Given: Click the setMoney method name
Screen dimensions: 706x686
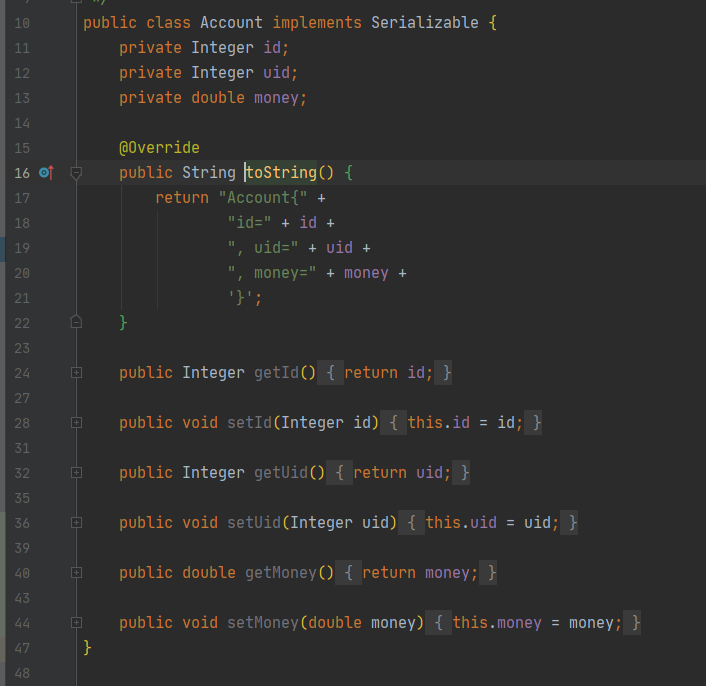Looking at the screenshot, I should pos(263,622).
